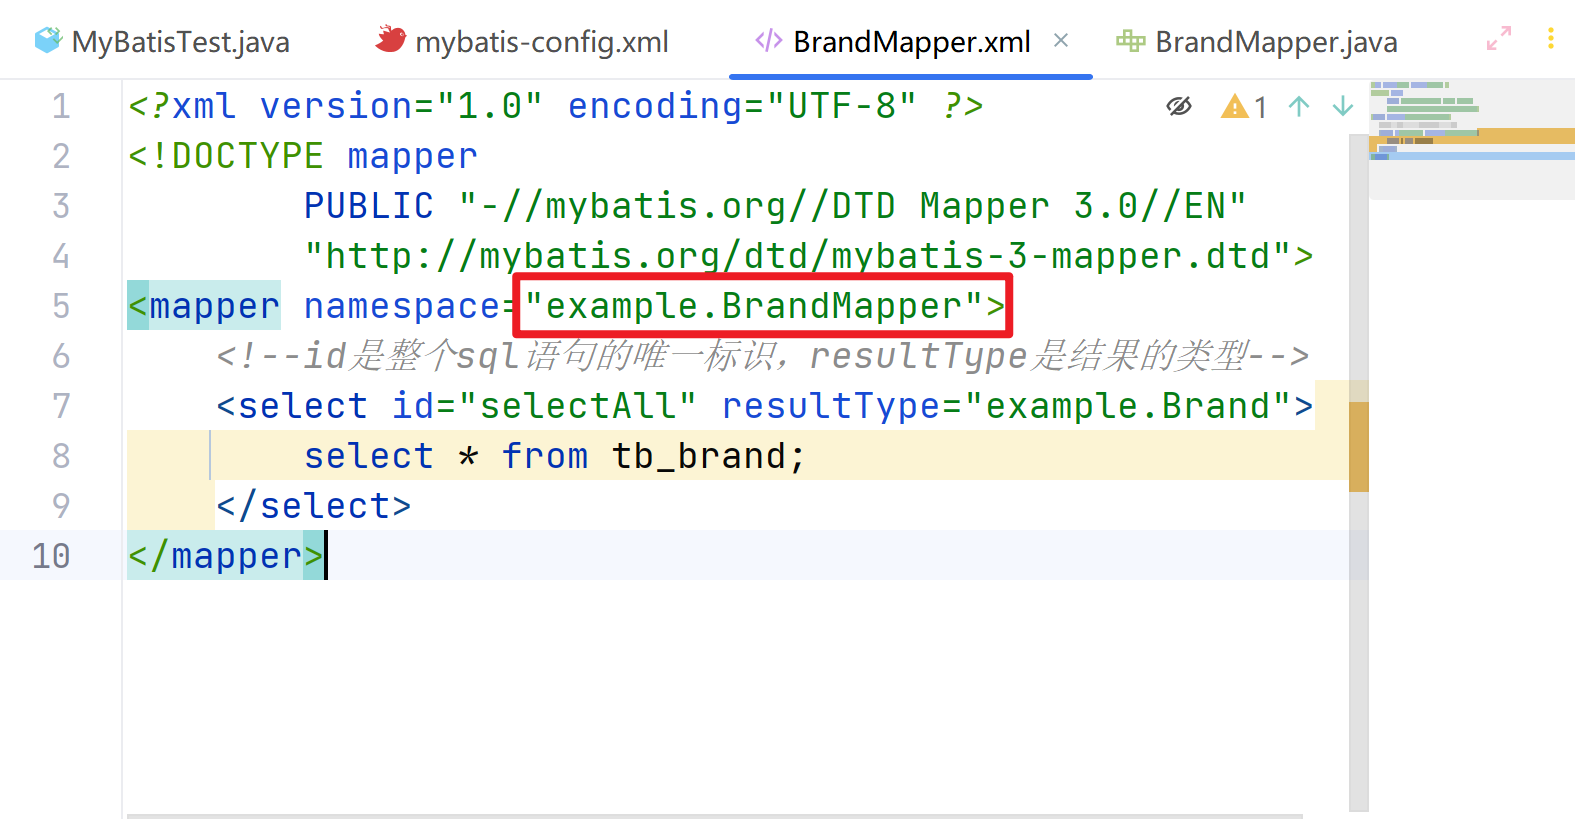Click the orange marker on the vertical scrollbar
1575x819 pixels.
click(1358, 446)
